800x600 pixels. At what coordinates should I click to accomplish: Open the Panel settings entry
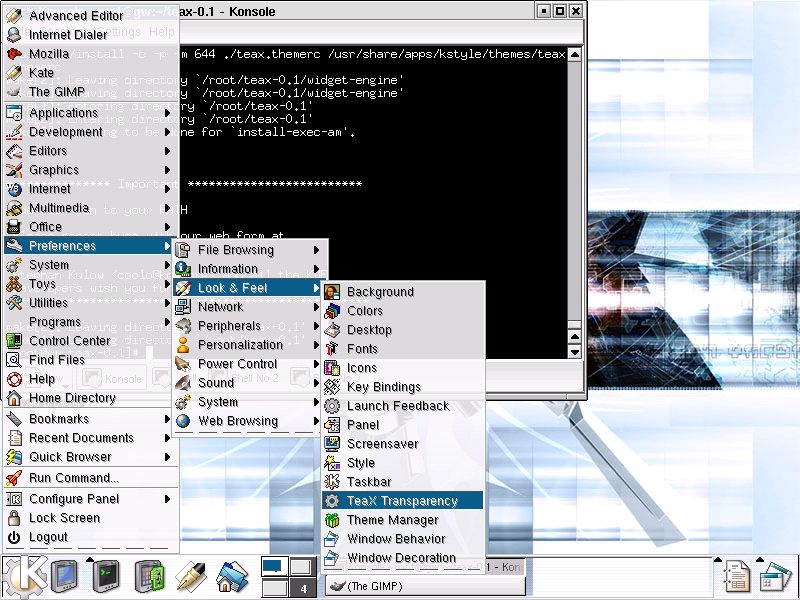[x=403, y=424]
